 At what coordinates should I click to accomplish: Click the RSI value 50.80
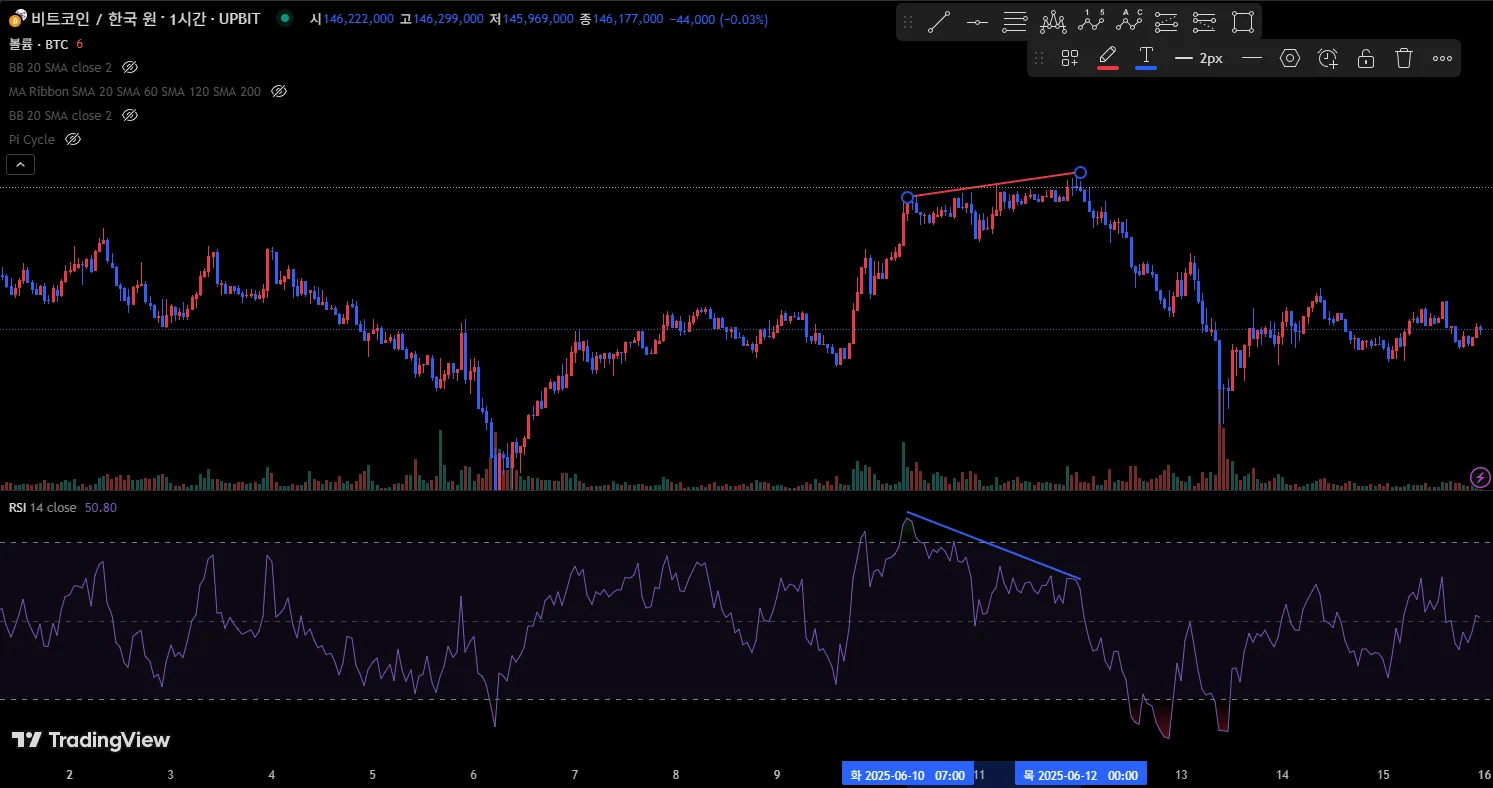pyautogui.click(x=101, y=507)
